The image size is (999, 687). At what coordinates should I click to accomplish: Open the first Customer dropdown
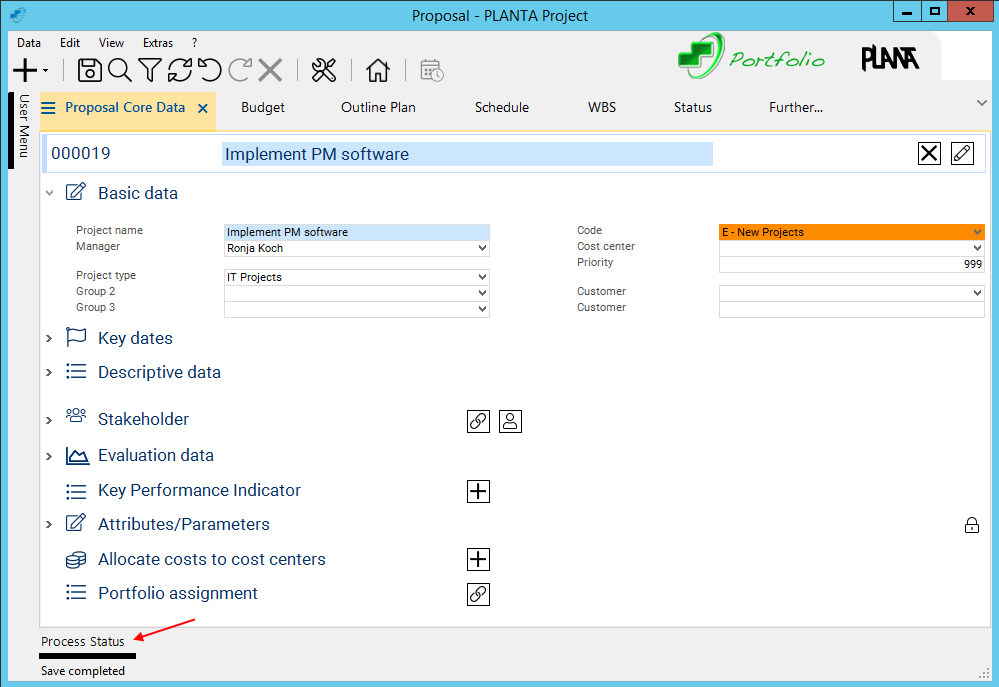pyautogui.click(x=977, y=293)
